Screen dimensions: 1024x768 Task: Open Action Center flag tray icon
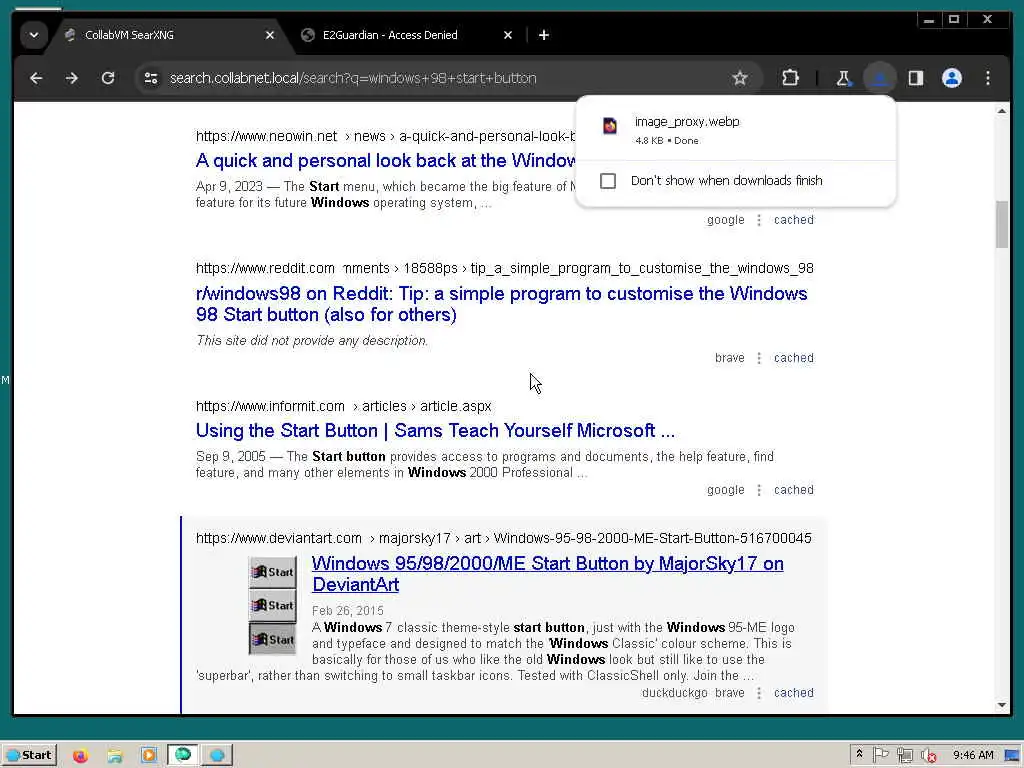[880, 756]
